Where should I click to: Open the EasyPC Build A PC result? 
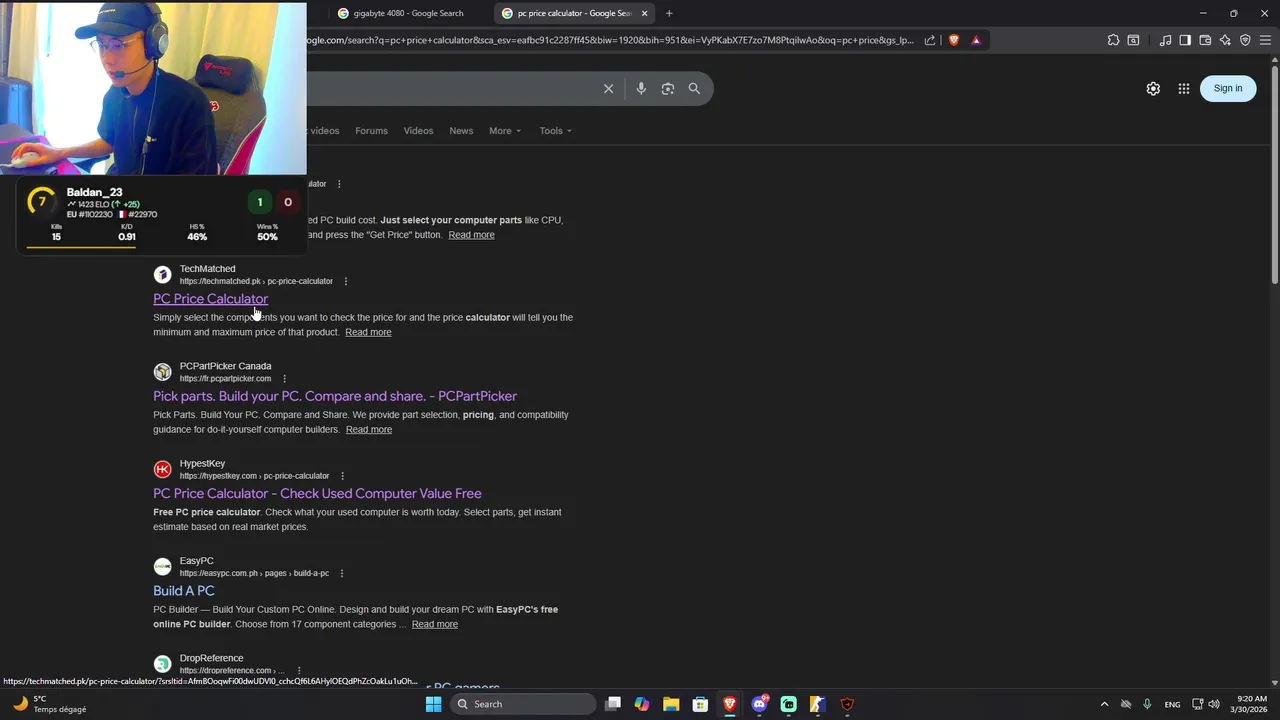(x=183, y=591)
